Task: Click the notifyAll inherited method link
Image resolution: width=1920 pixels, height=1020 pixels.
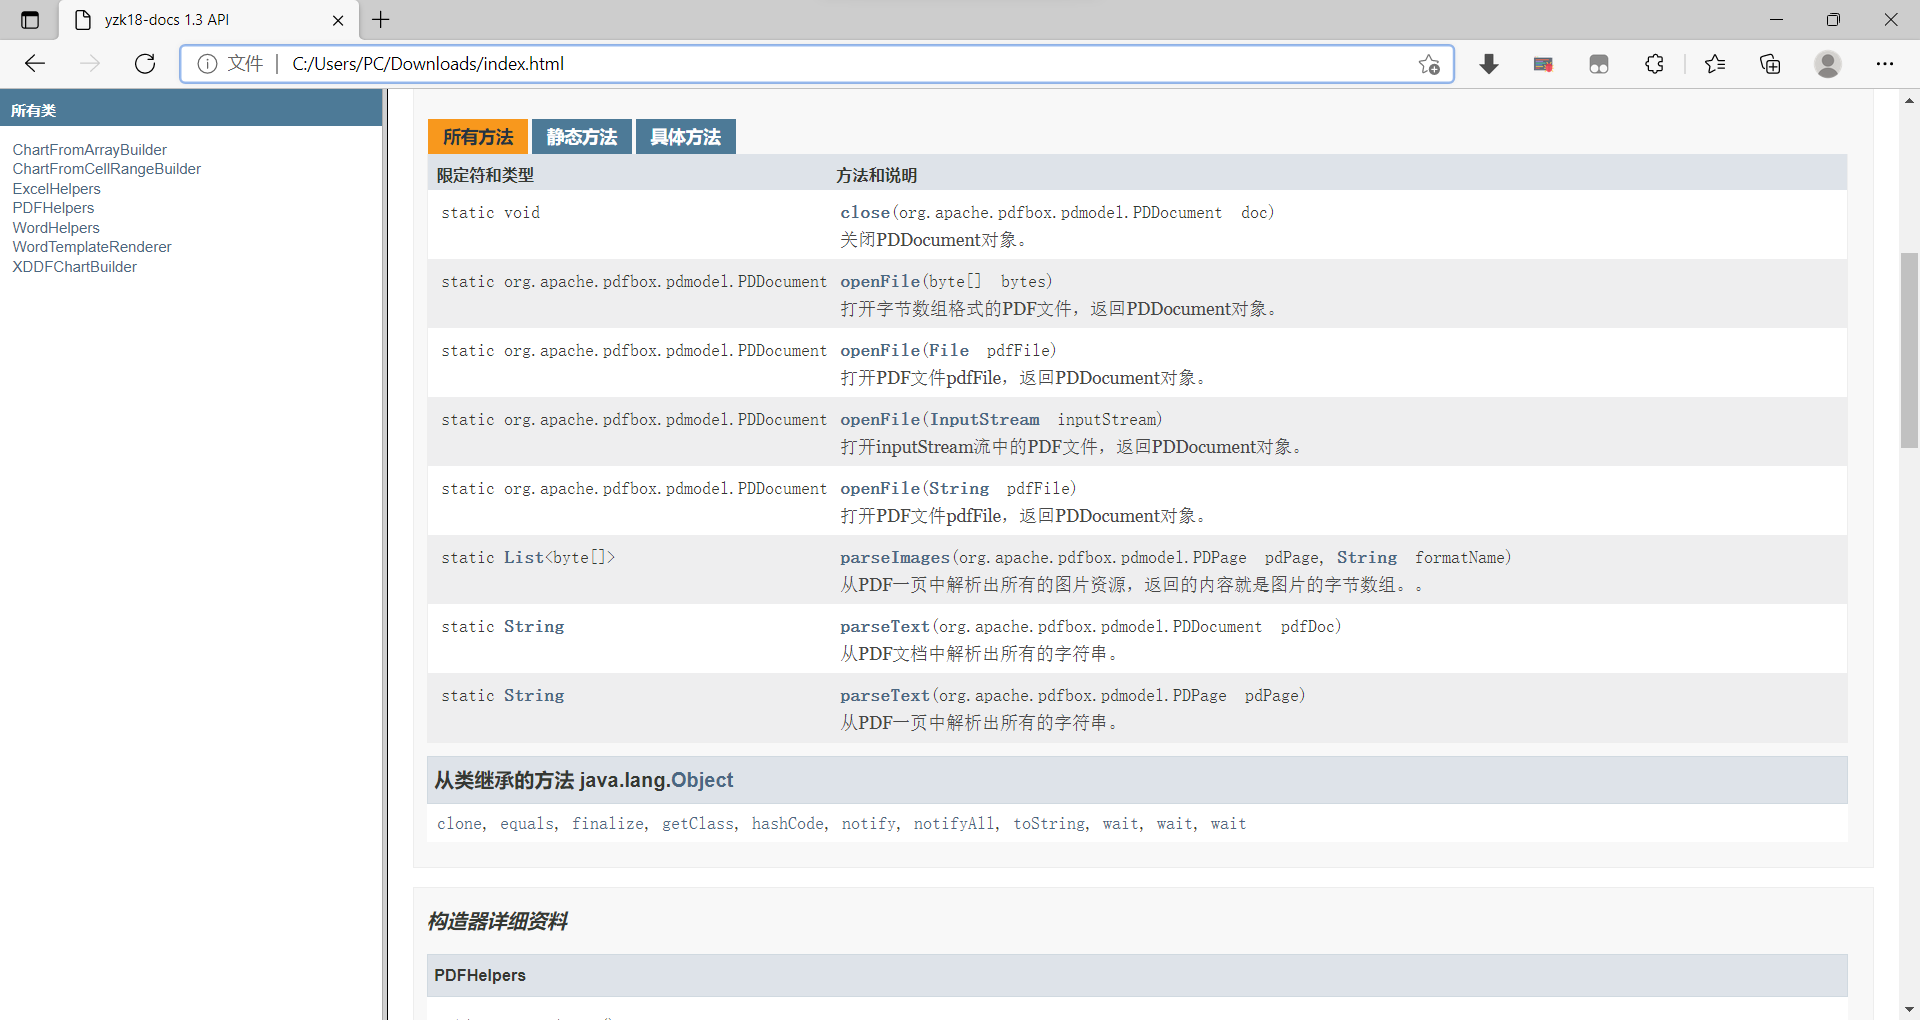Action: [x=952, y=823]
